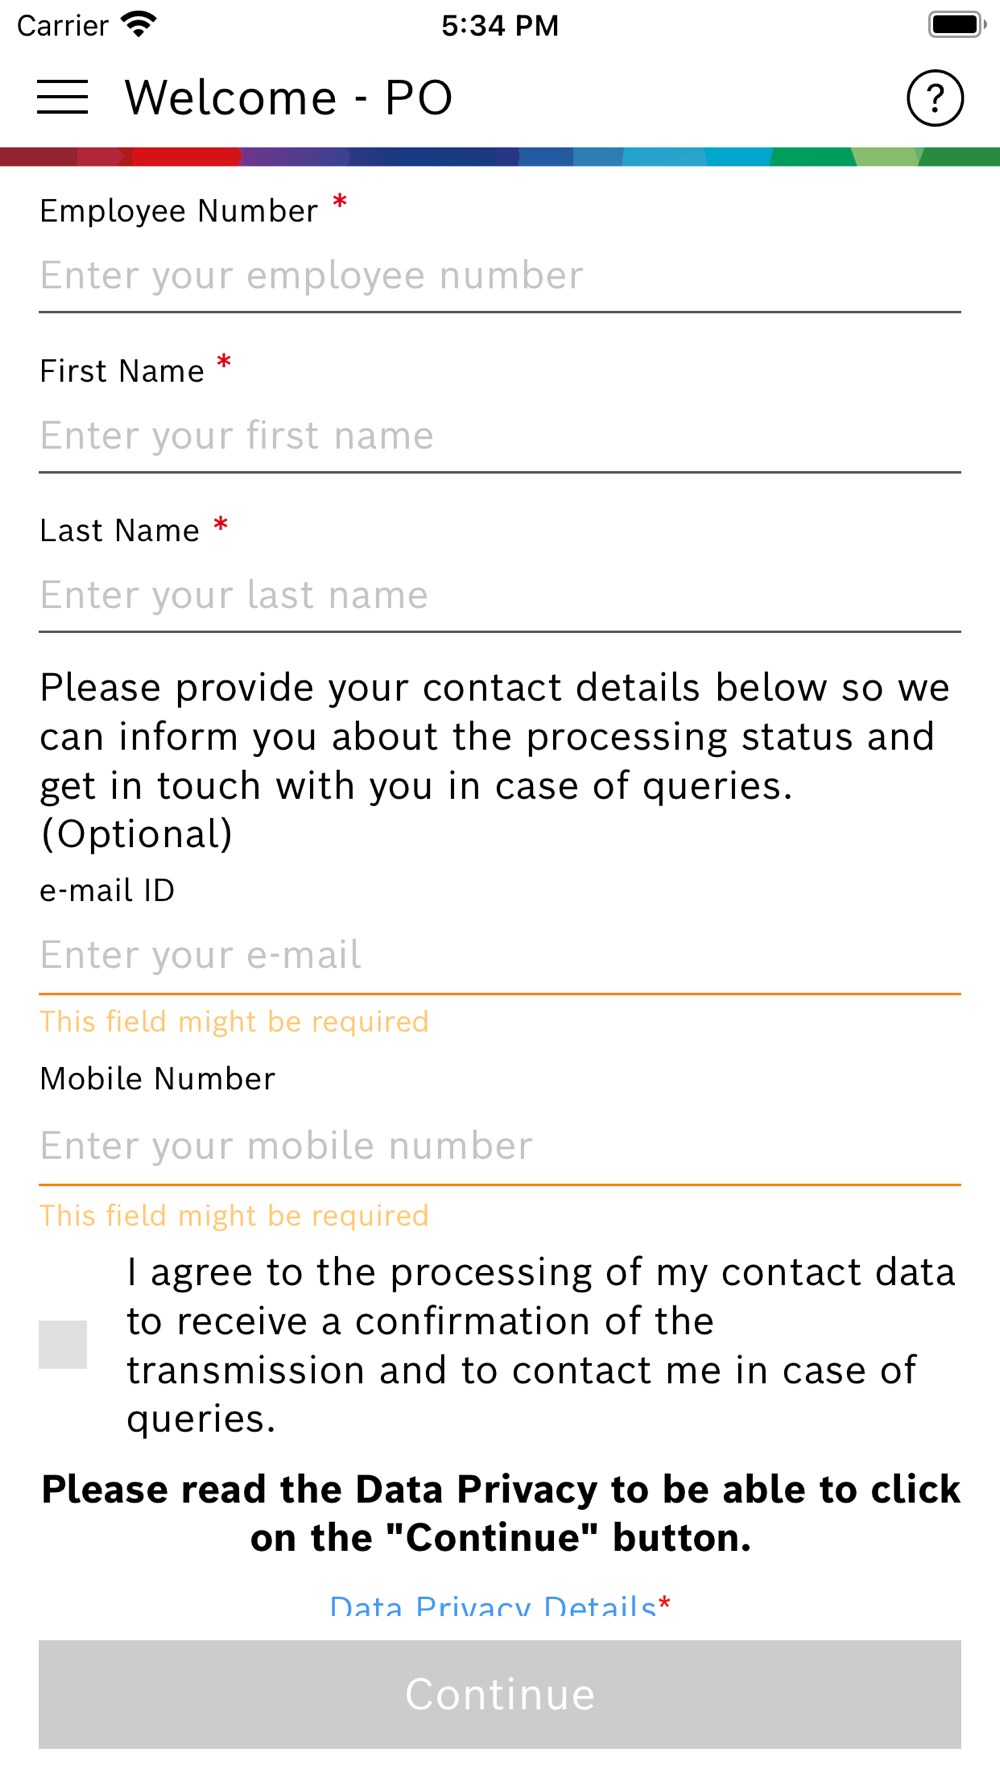Tap the battery indicator icon
Viewport: 1000px width, 1778px height.
956,24
